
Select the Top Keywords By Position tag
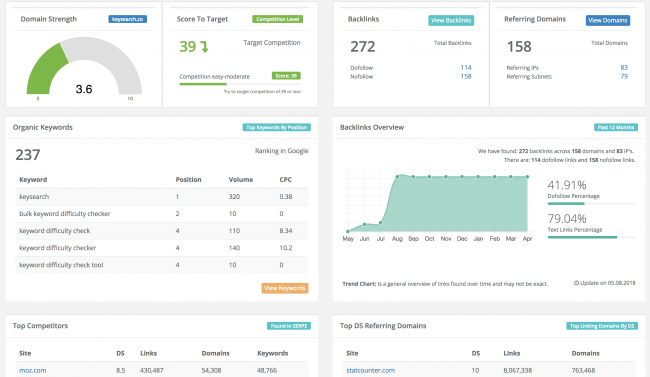point(276,127)
